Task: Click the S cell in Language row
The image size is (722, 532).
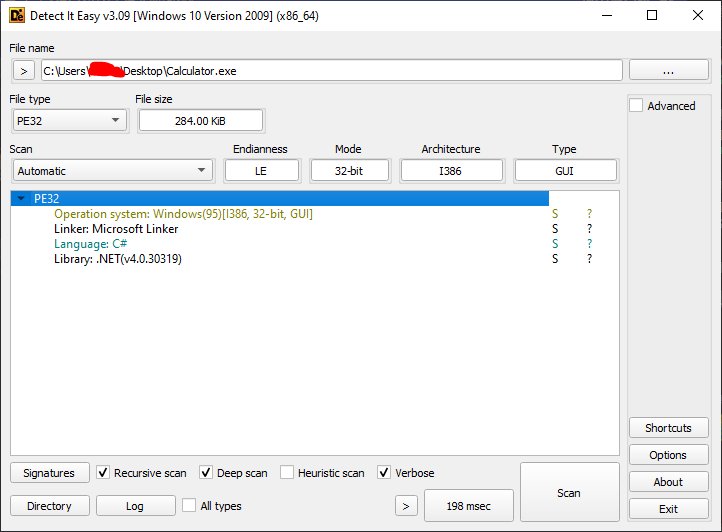Action: 555,244
